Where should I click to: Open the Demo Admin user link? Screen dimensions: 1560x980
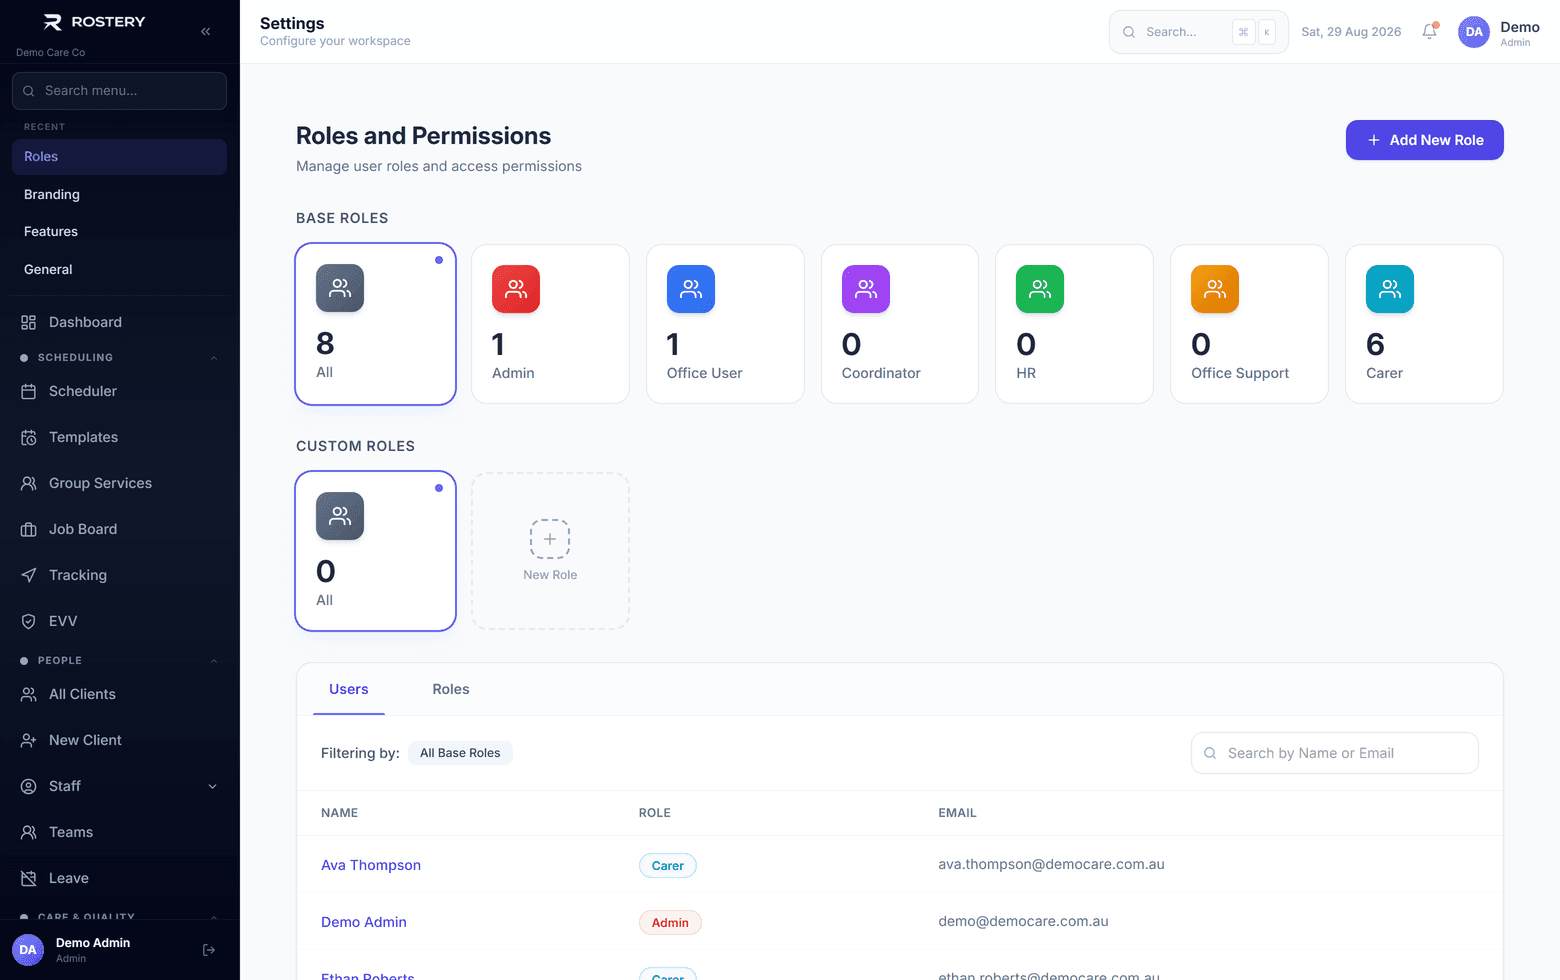tap(364, 922)
